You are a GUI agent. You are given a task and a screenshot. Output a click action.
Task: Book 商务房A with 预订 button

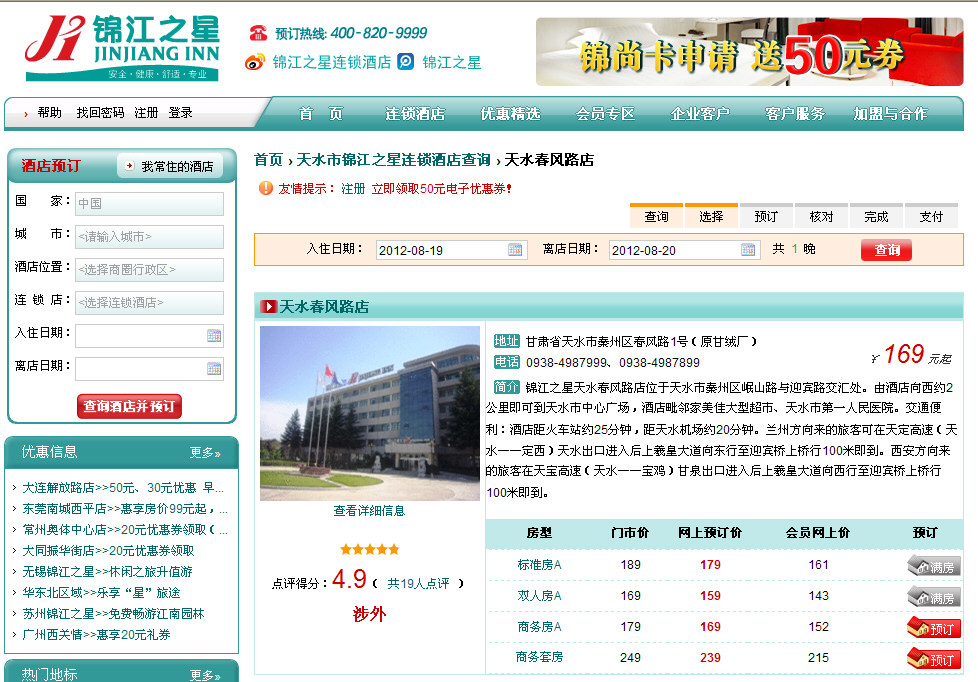933,628
